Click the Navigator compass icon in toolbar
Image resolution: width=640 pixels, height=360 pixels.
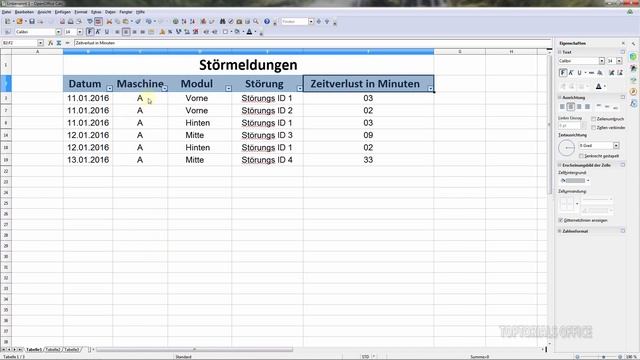[231, 21]
